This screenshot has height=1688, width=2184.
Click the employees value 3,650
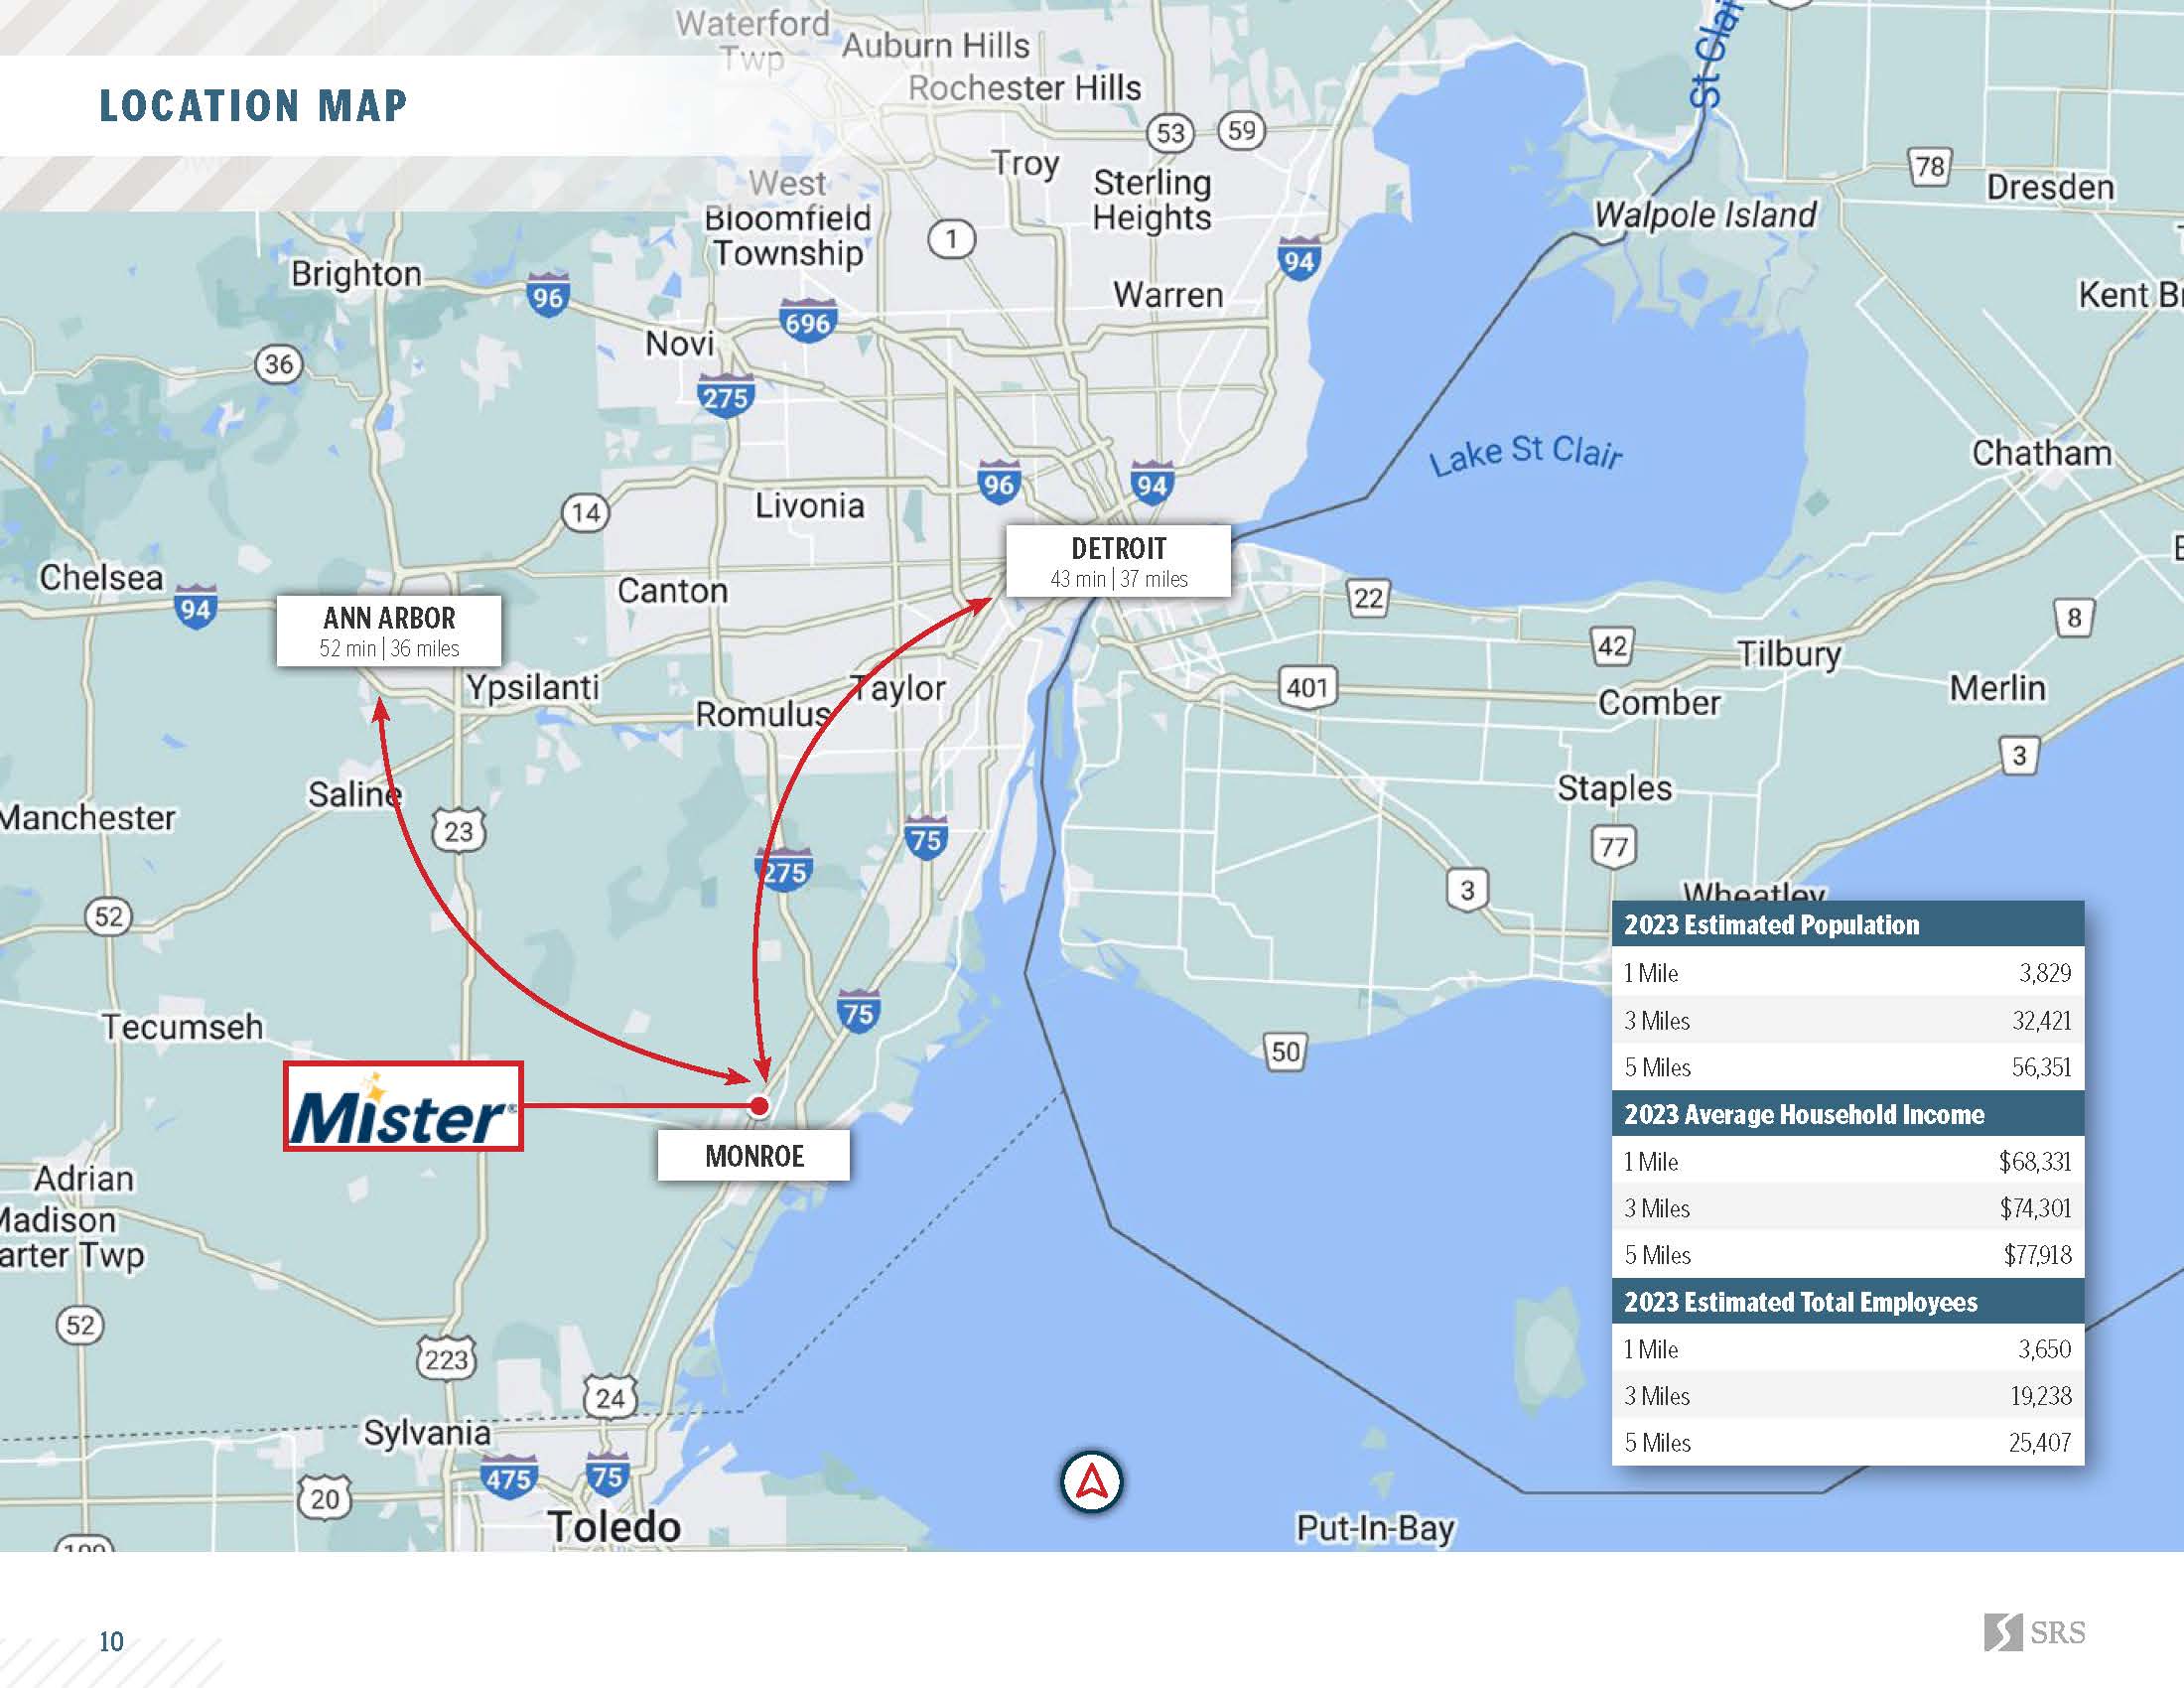point(2044,1349)
